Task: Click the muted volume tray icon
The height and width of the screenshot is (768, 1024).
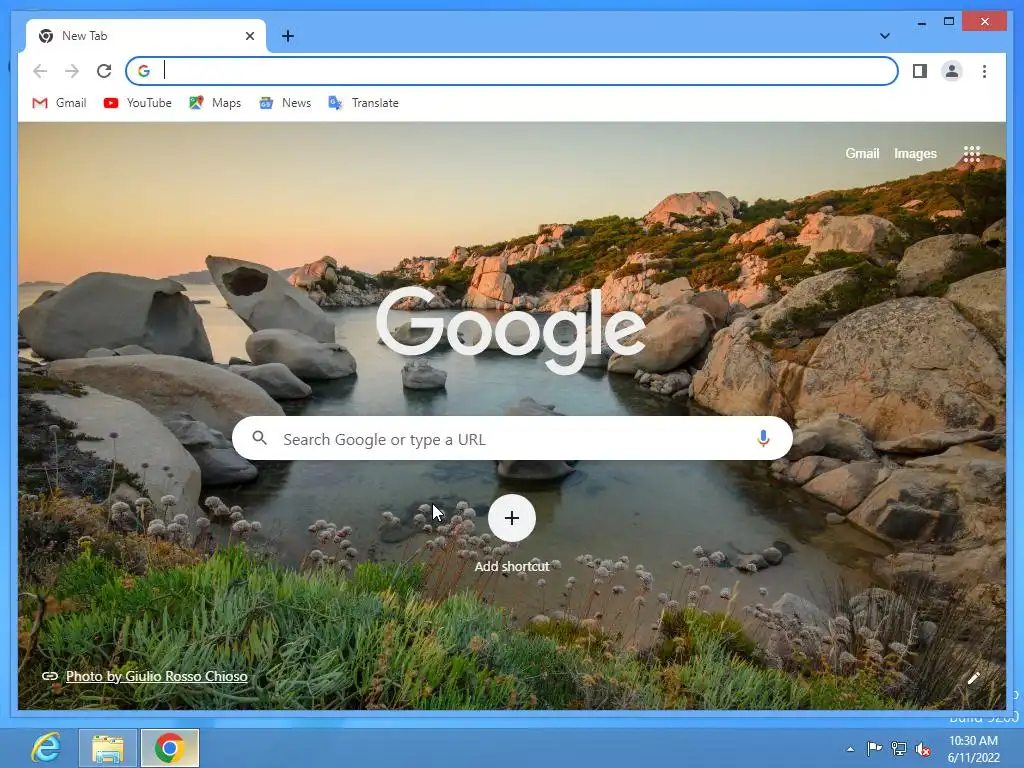Action: [923, 748]
